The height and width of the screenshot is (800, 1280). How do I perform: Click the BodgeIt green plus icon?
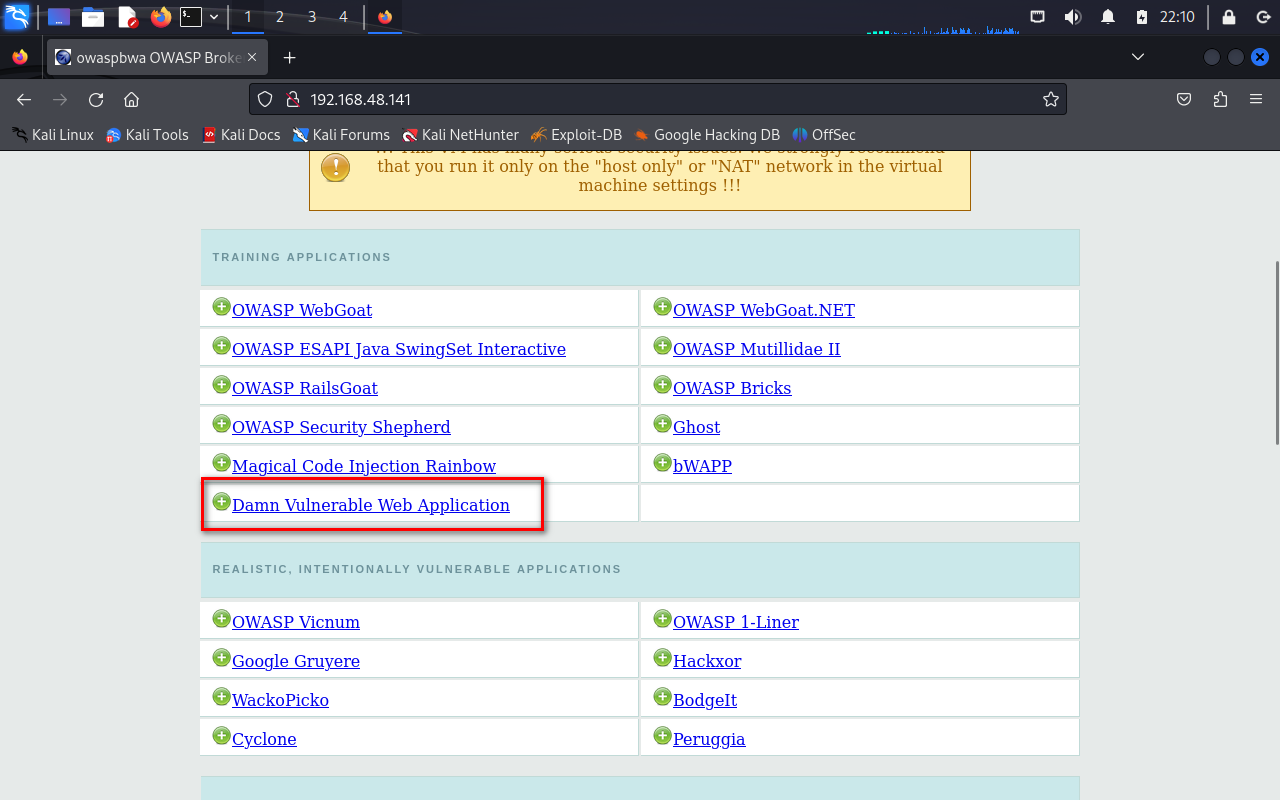click(x=662, y=697)
